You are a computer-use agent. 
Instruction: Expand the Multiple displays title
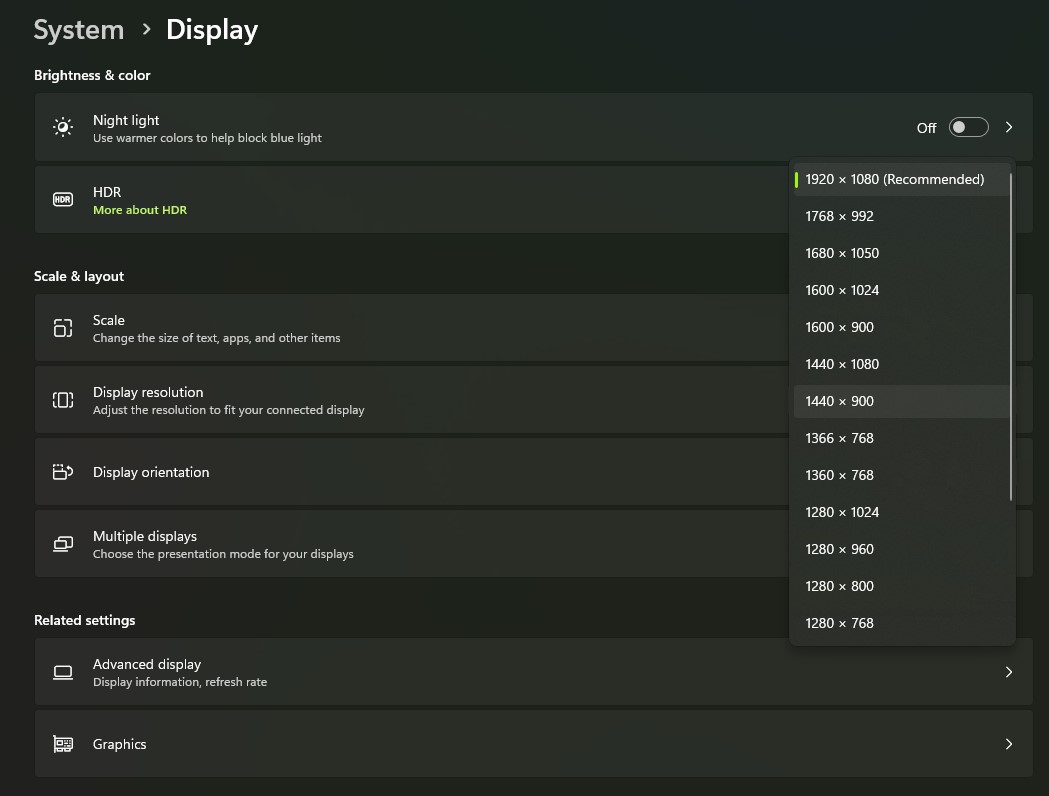pos(145,536)
